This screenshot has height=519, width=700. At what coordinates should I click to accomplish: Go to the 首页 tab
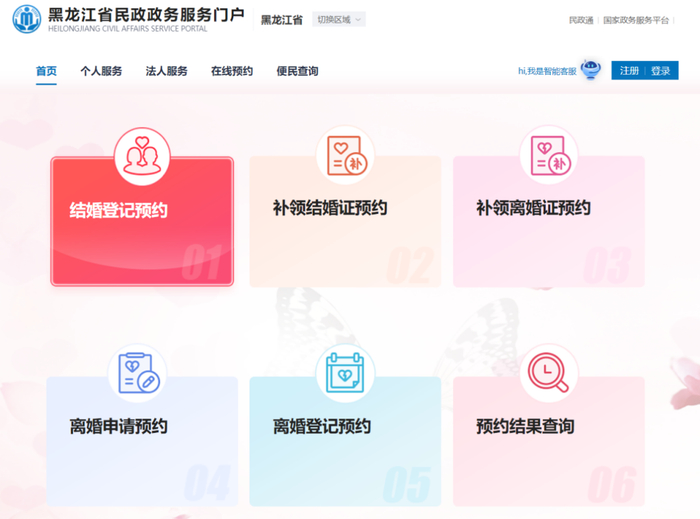(46, 71)
